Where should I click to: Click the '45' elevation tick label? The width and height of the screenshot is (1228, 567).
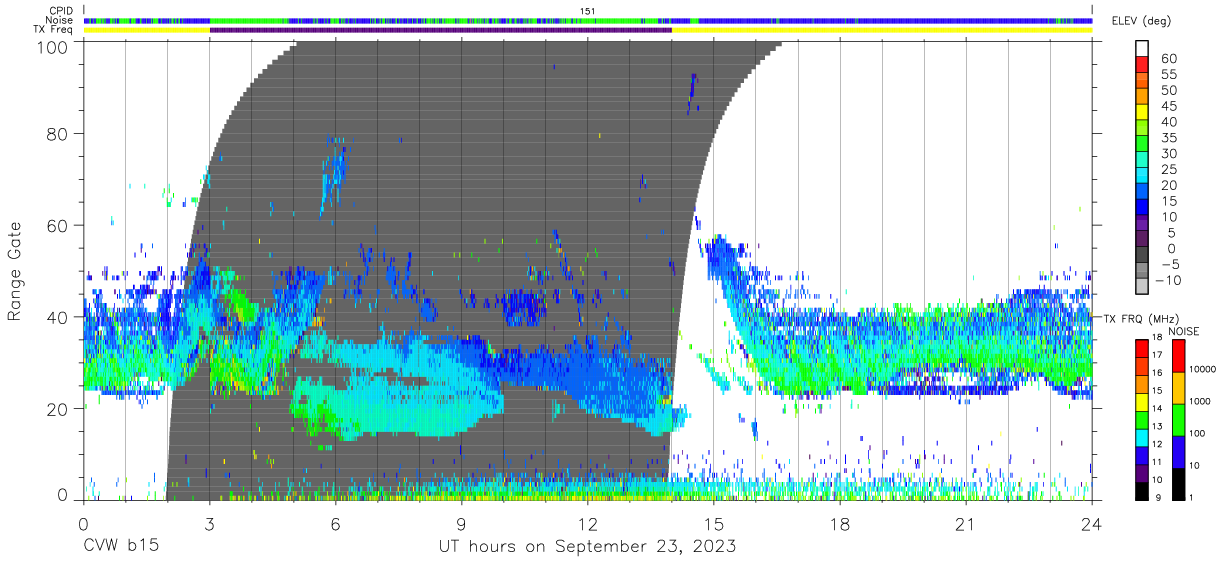tap(1171, 106)
